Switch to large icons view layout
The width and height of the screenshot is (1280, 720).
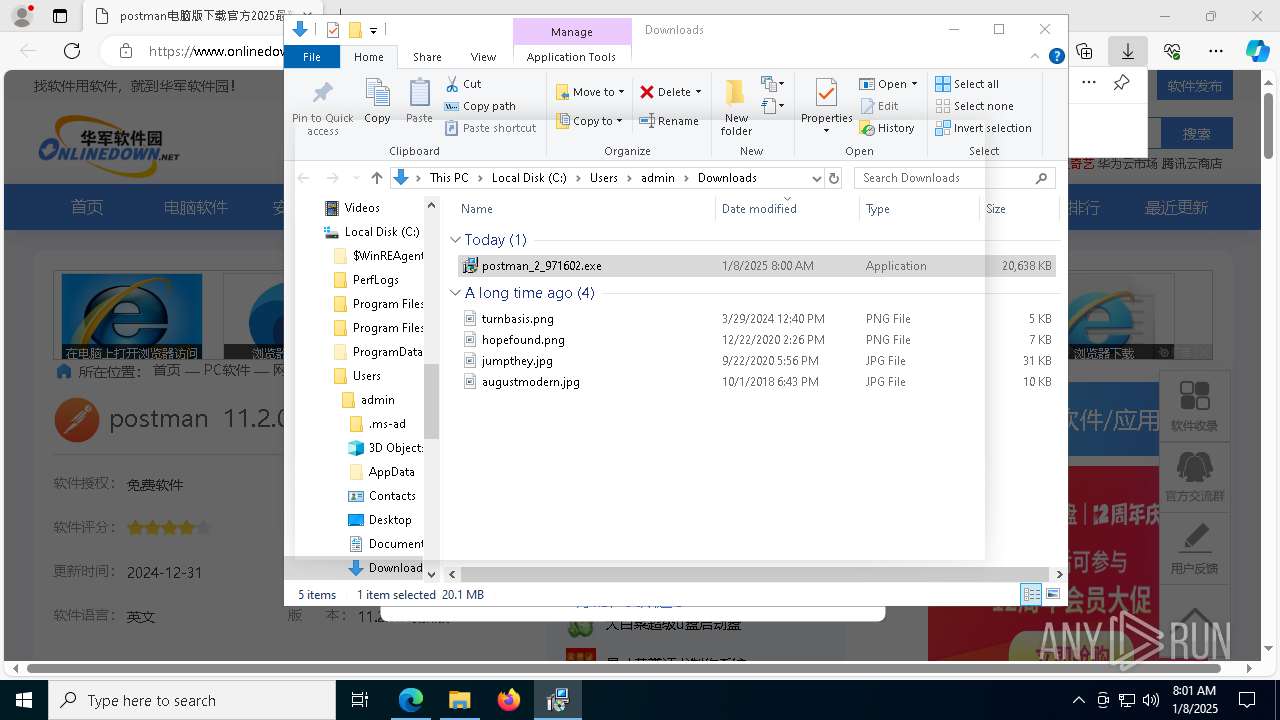click(1053, 594)
